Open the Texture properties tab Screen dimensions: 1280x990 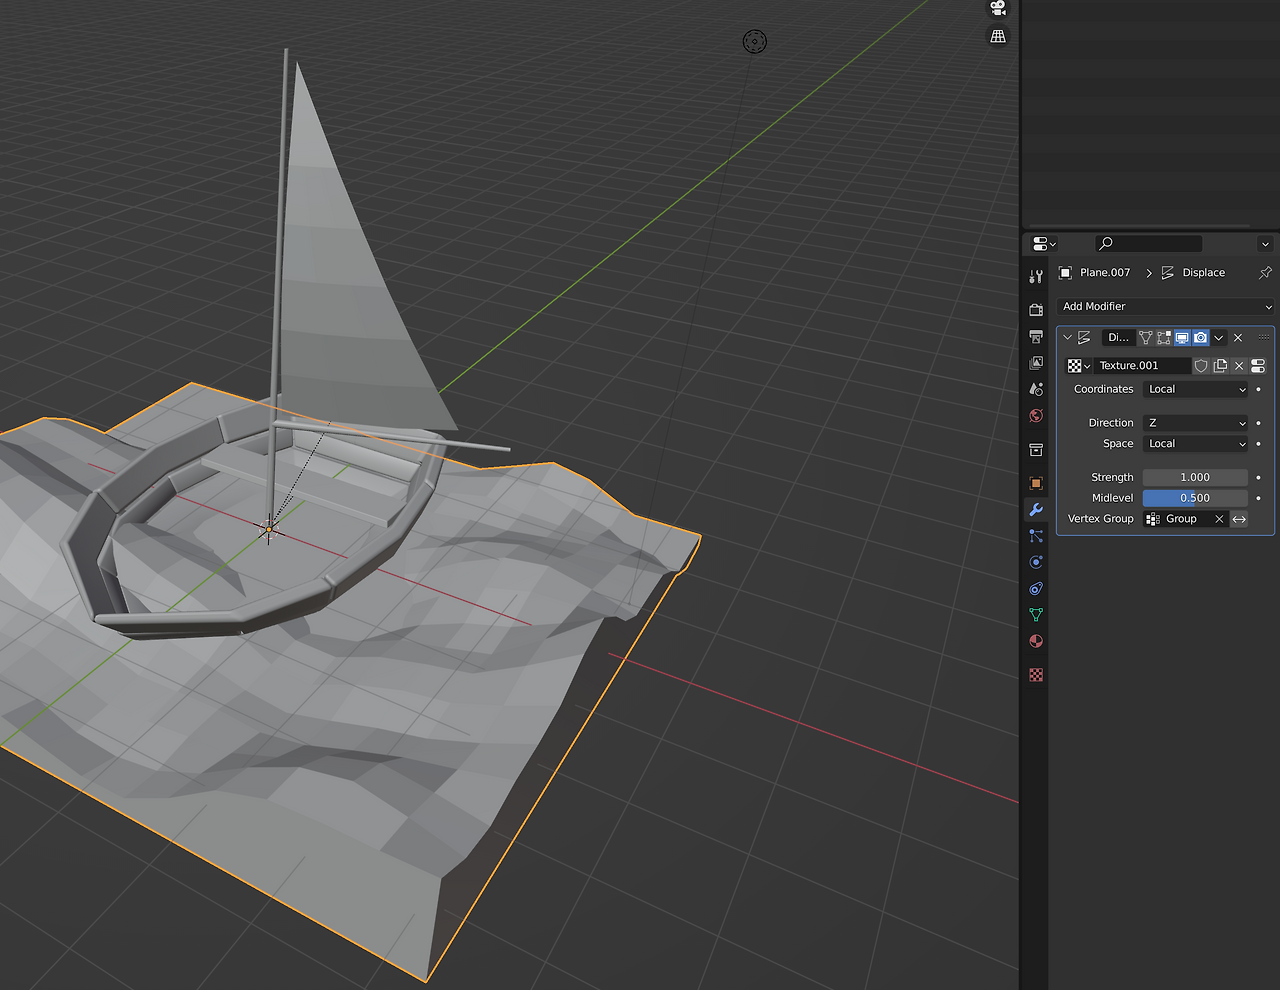(x=1036, y=675)
